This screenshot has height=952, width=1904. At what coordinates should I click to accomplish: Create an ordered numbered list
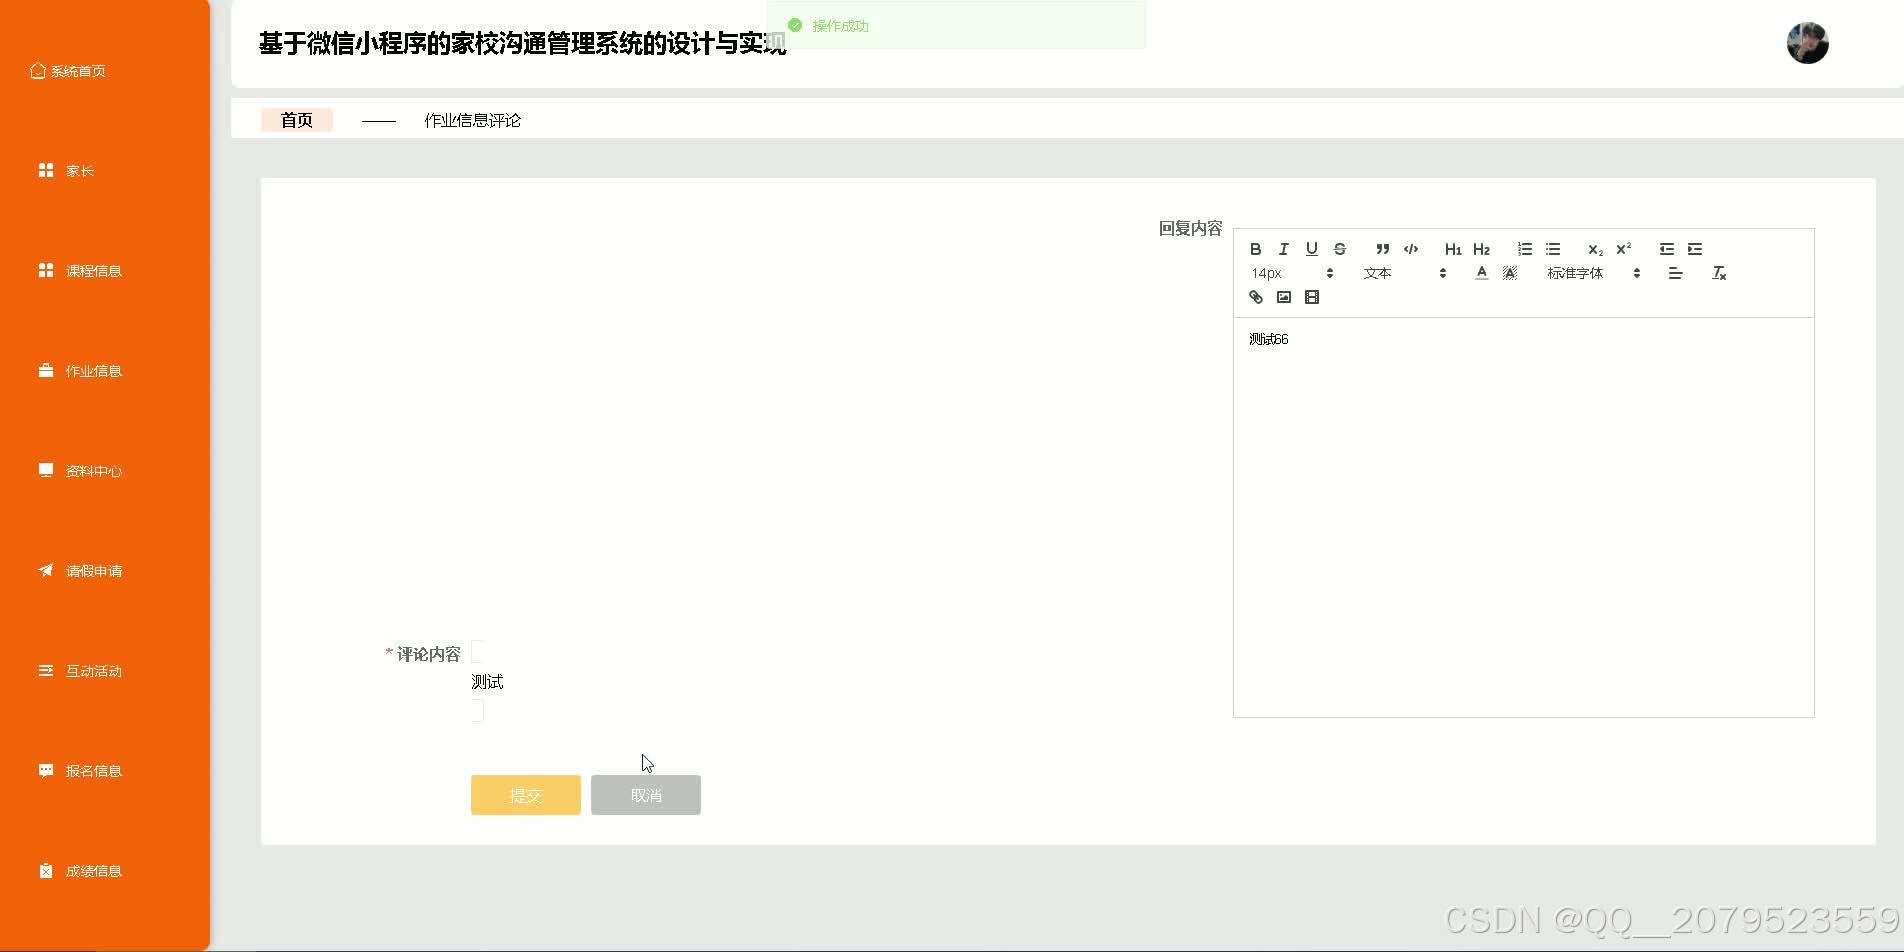point(1525,249)
